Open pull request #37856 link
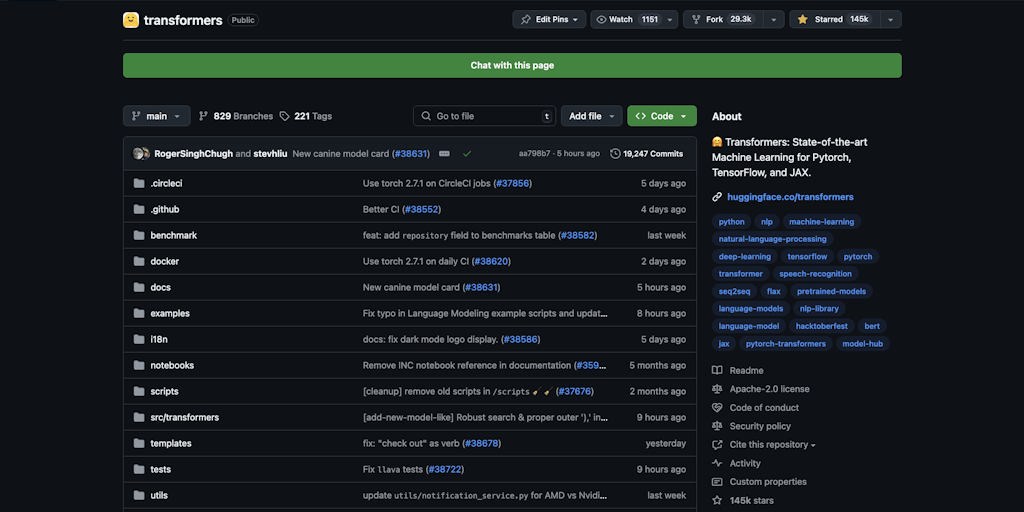Image resolution: width=1024 pixels, height=512 pixels. (513, 184)
